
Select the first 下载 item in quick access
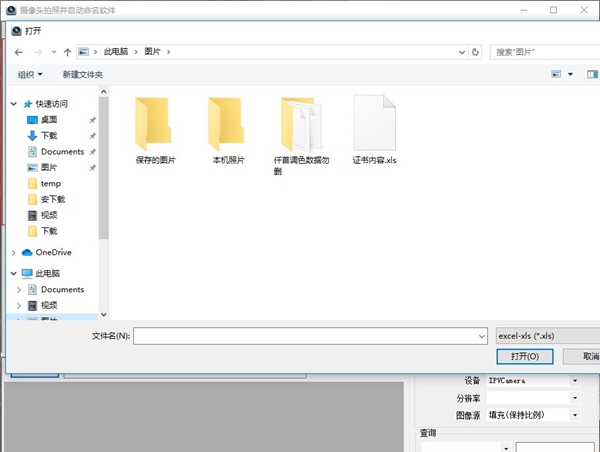tap(49, 135)
